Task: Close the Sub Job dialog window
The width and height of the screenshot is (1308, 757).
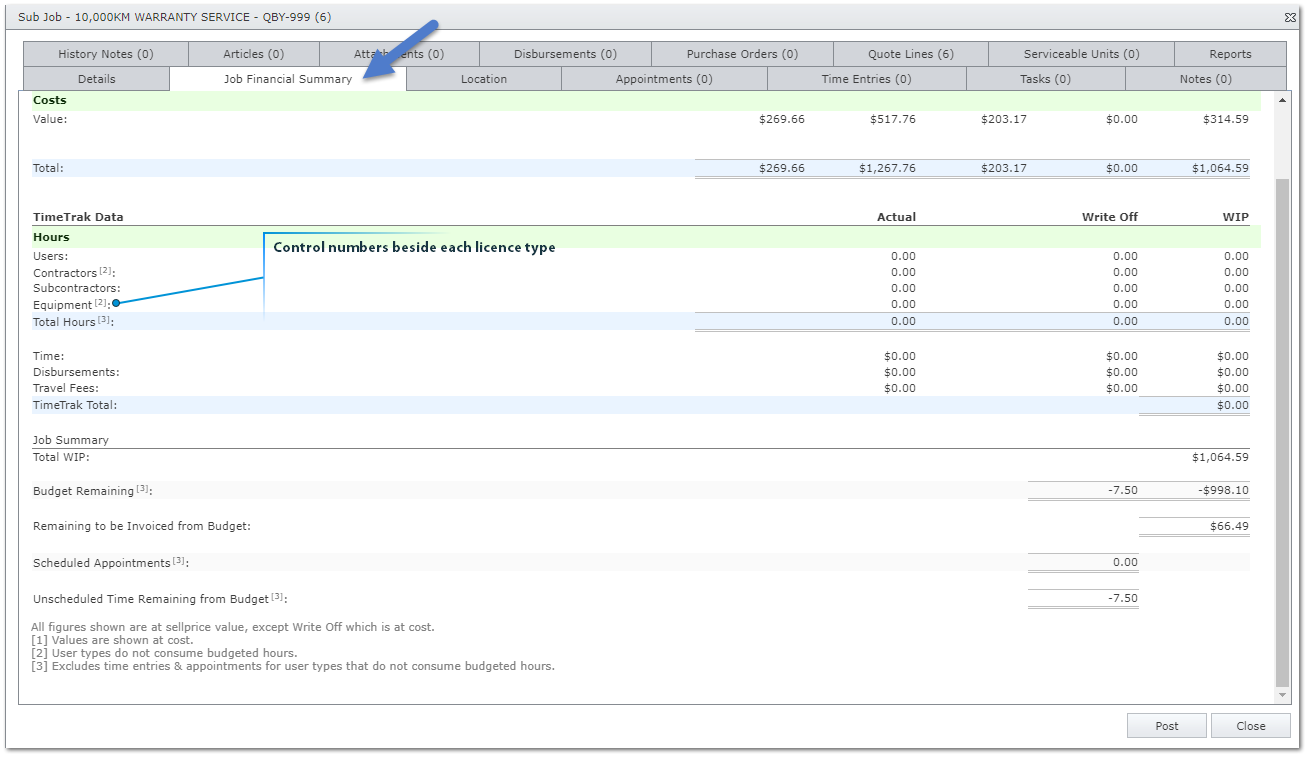Action: pos(1290,17)
